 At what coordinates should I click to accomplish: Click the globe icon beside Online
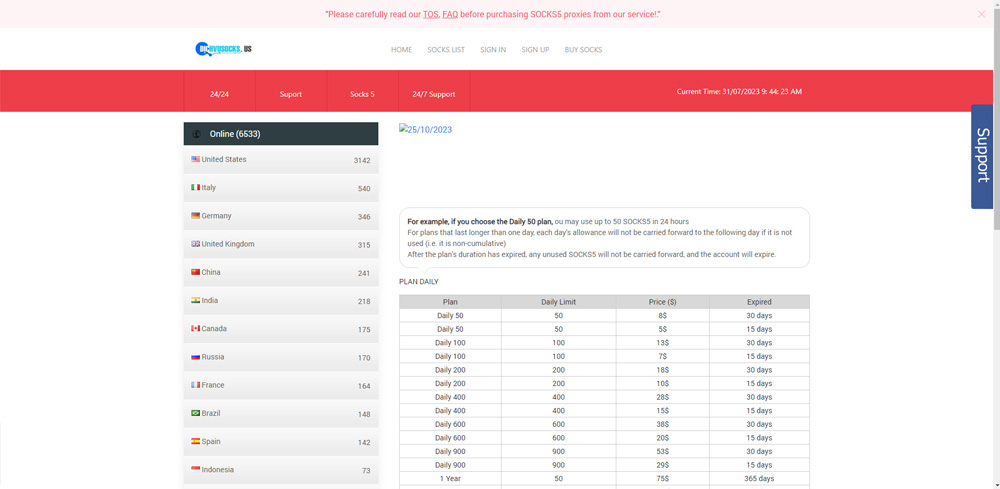point(197,134)
